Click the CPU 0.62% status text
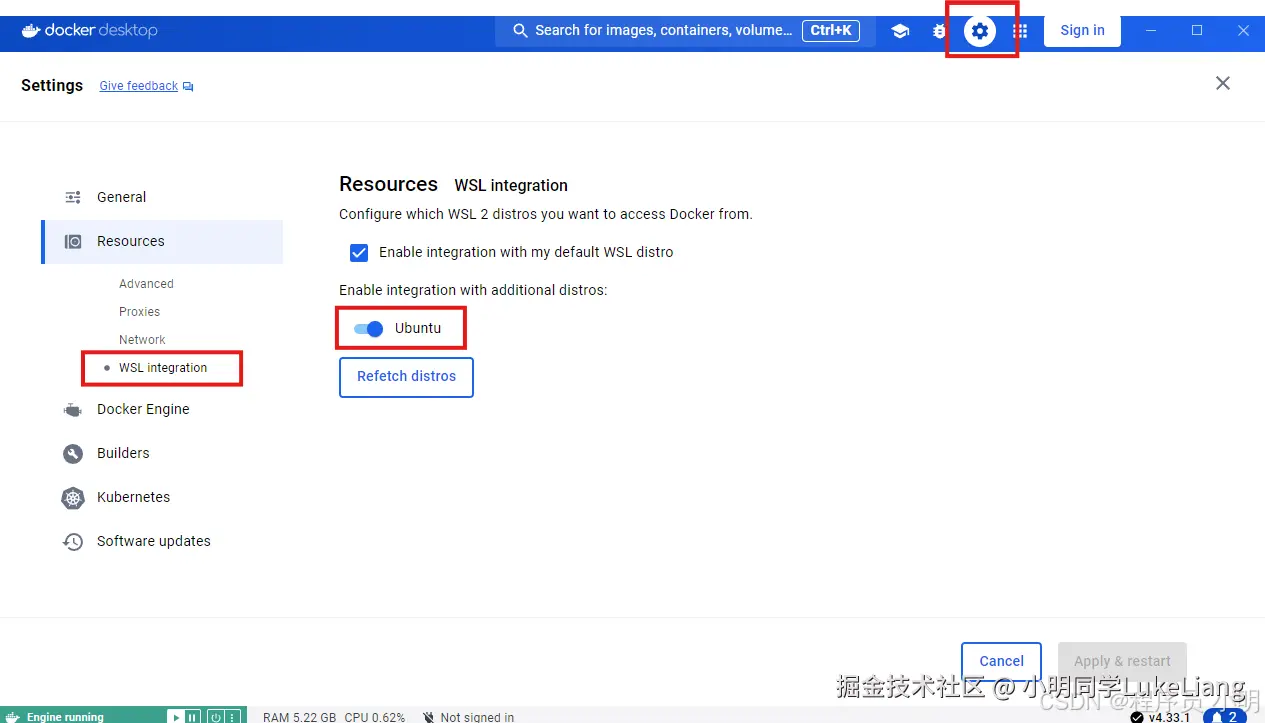The height and width of the screenshot is (723, 1265). tap(375, 717)
